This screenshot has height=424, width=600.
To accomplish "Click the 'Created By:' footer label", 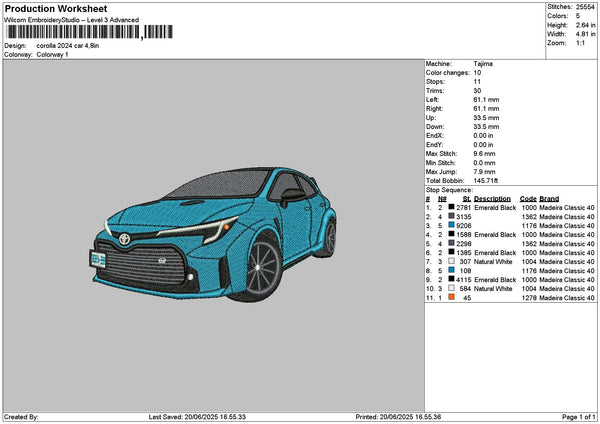I will (21, 417).
